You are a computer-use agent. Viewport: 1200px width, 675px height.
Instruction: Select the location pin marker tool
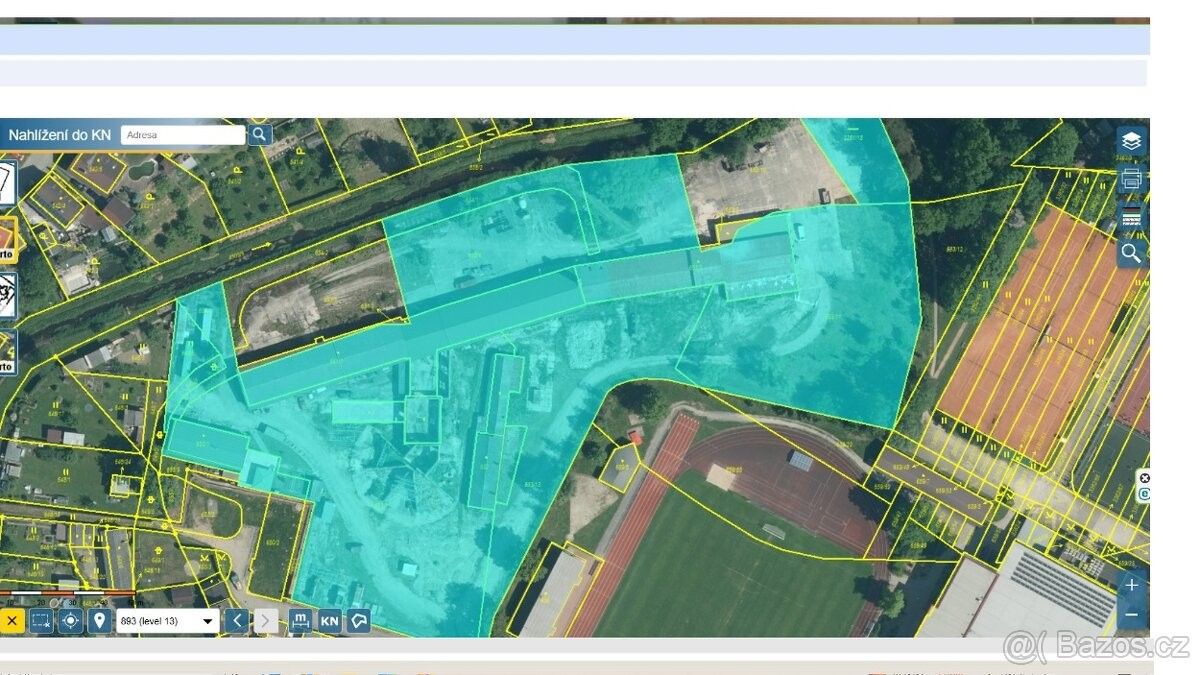click(x=99, y=621)
